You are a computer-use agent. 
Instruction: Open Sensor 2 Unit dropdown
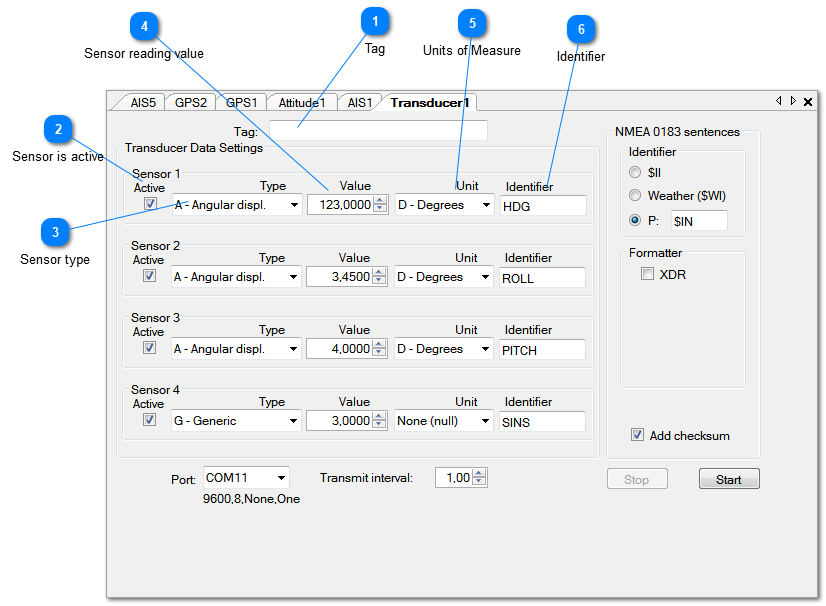point(444,277)
